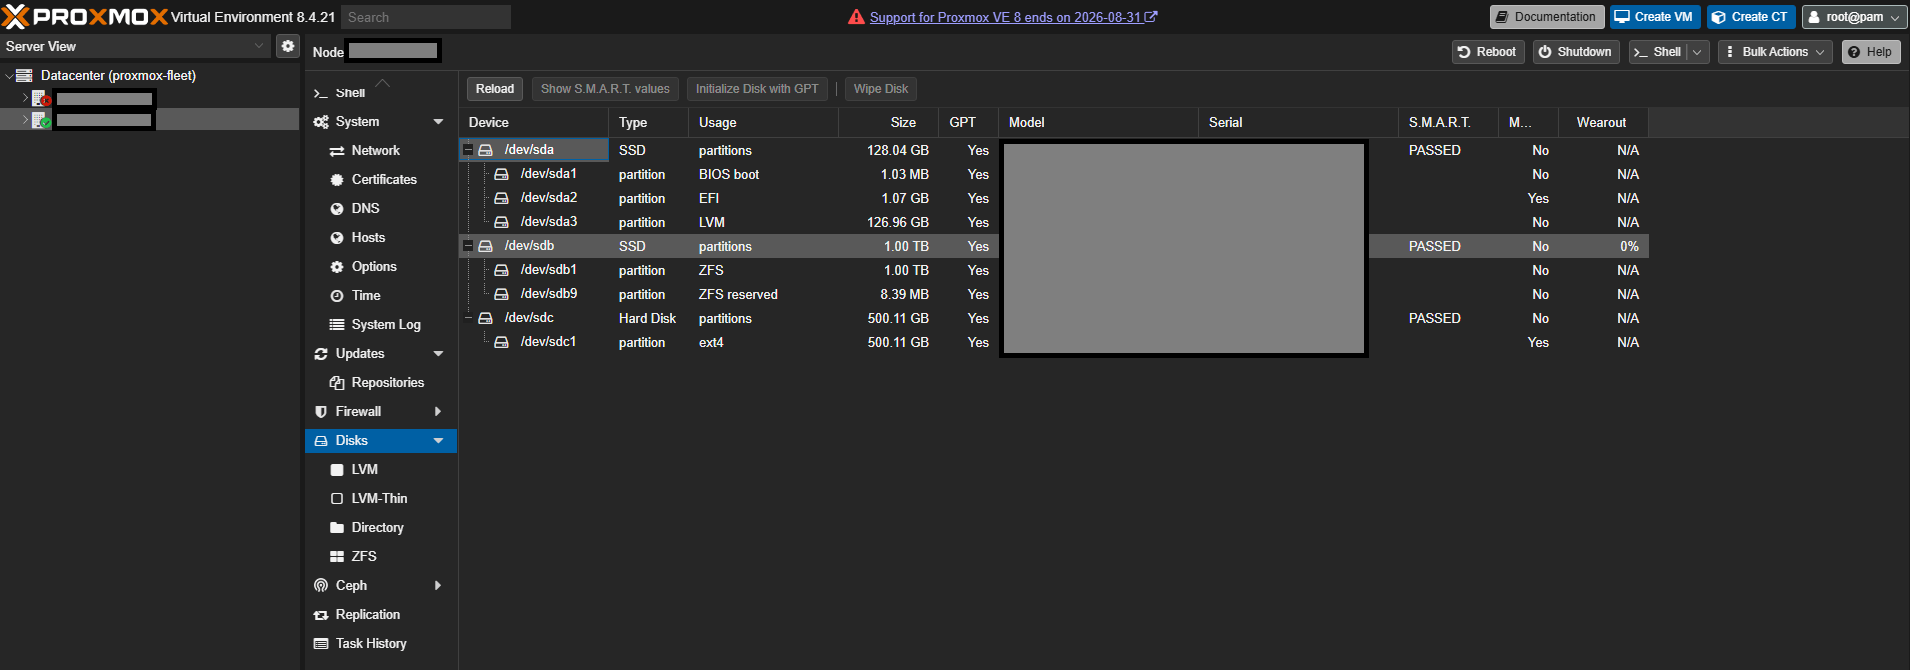
Task: Click the Wipe Disk button
Action: pyautogui.click(x=880, y=89)
